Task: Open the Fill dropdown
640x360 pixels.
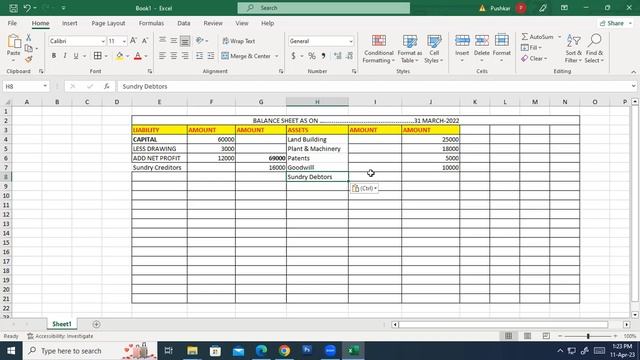Action: pyautogui.click(x=531, y=48)
